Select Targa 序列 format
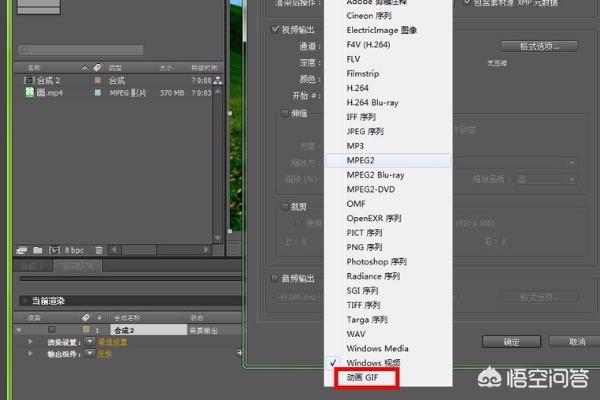The height and width of the screenshot is (400, 600). (367, 320)
